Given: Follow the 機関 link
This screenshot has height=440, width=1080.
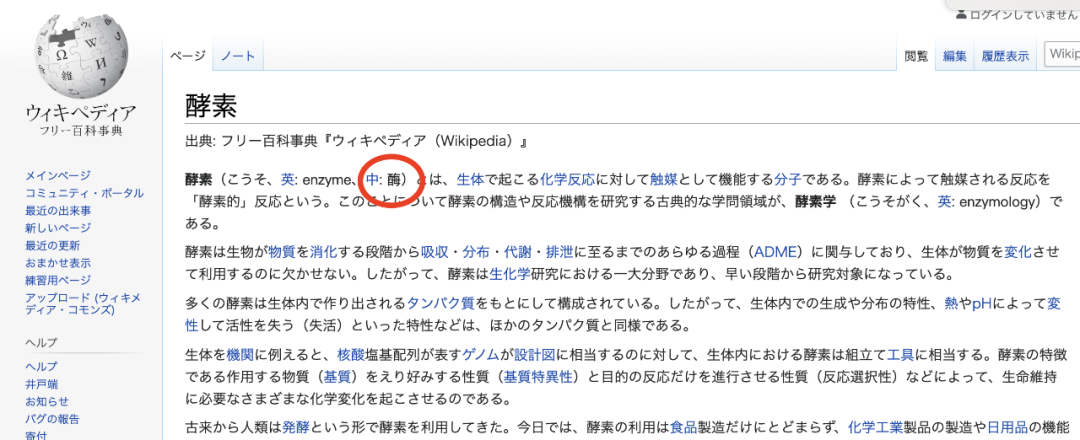Looking at the screenshot, I should click(240, 355).
